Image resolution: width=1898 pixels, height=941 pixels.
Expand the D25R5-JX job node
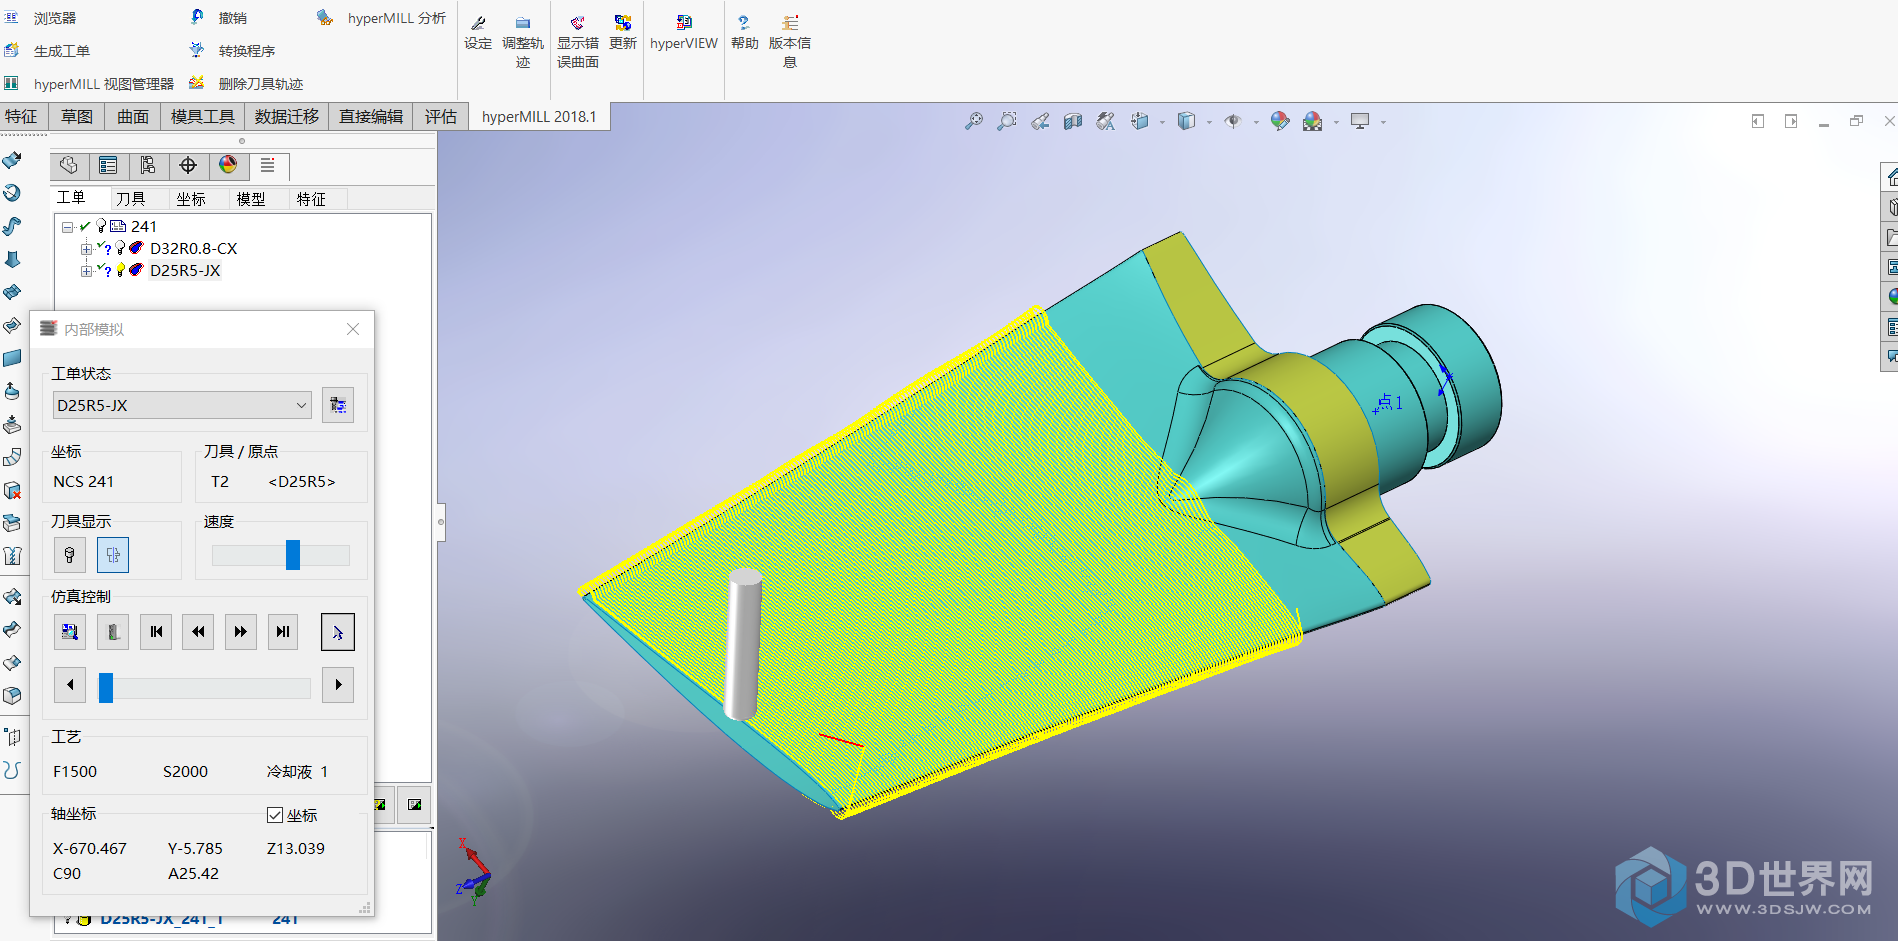pyautogui.click(x=86, y=271)
